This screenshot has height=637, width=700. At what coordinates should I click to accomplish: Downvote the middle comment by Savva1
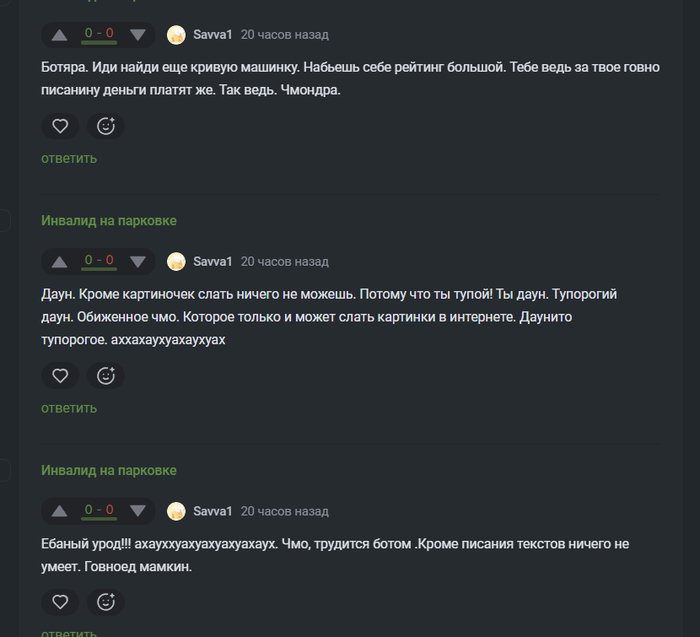(x=138, y=262)
